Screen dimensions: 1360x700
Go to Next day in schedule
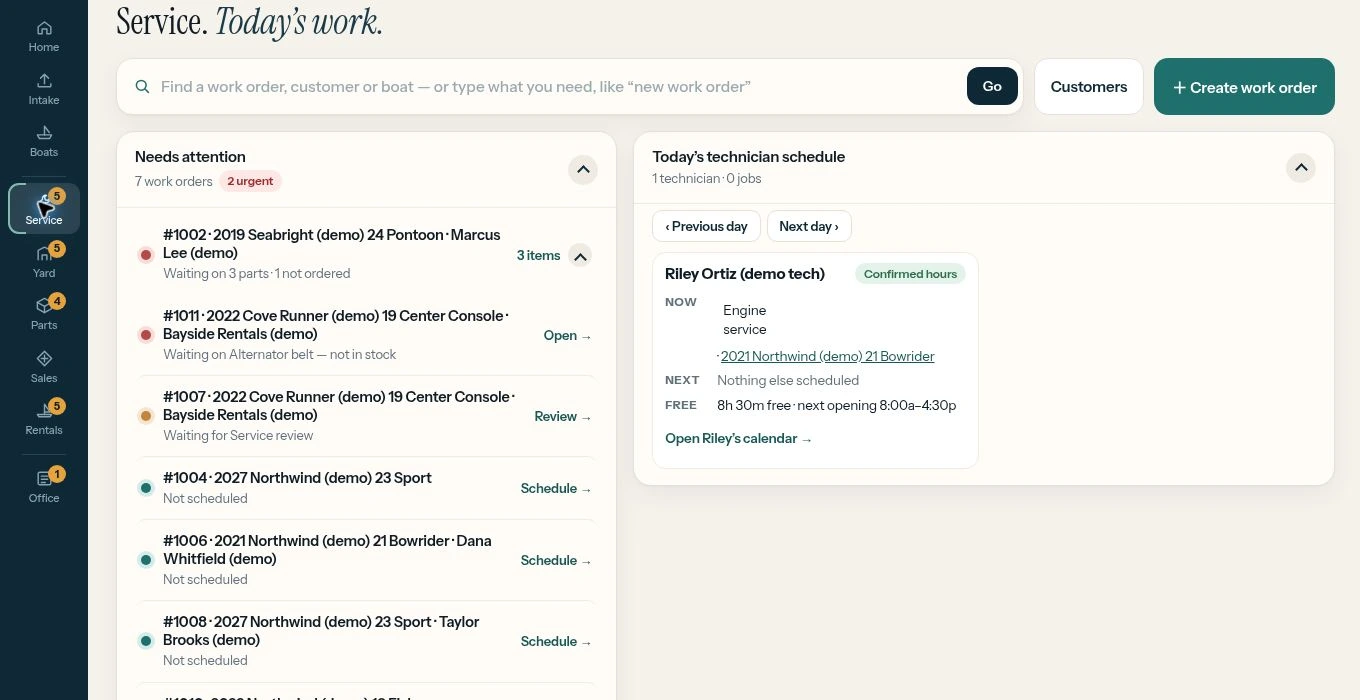pyautogui.click(x=809, y=226)
